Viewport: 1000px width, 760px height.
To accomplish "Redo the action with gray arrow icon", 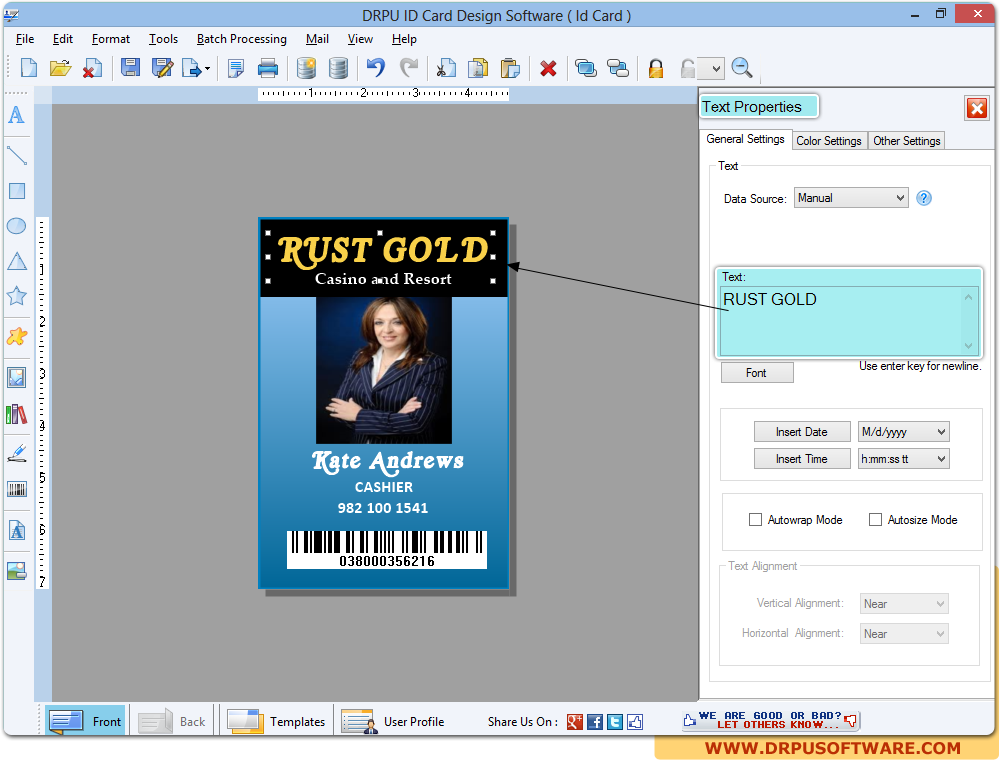I will coord(409,68).
